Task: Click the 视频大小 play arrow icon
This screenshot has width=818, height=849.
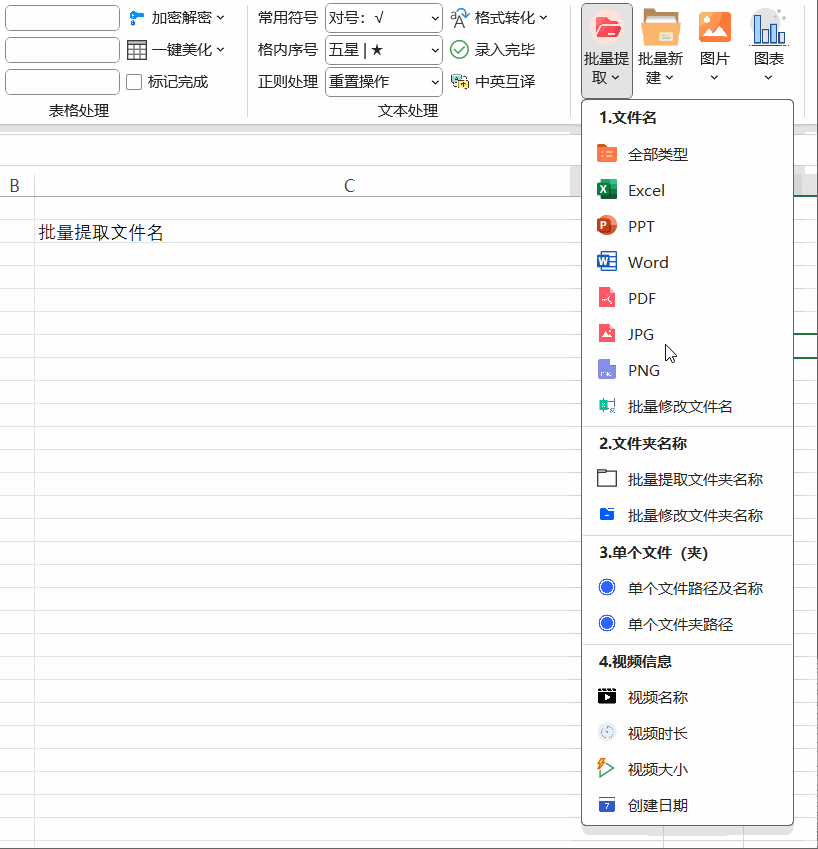Action: [605, 768]
